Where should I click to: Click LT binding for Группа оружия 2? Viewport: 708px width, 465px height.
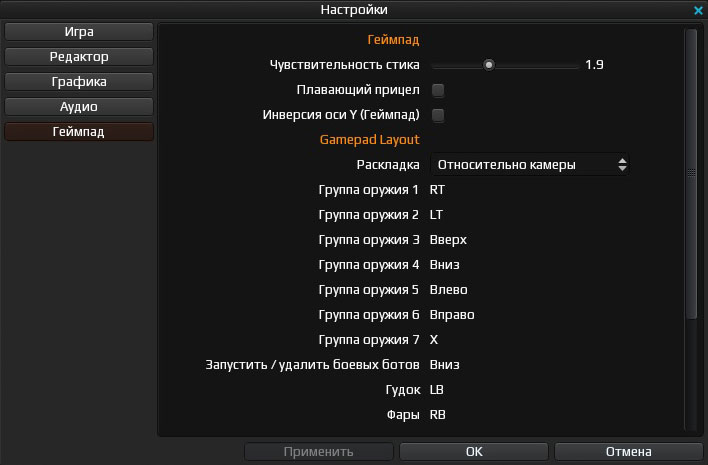pos(436,215)
